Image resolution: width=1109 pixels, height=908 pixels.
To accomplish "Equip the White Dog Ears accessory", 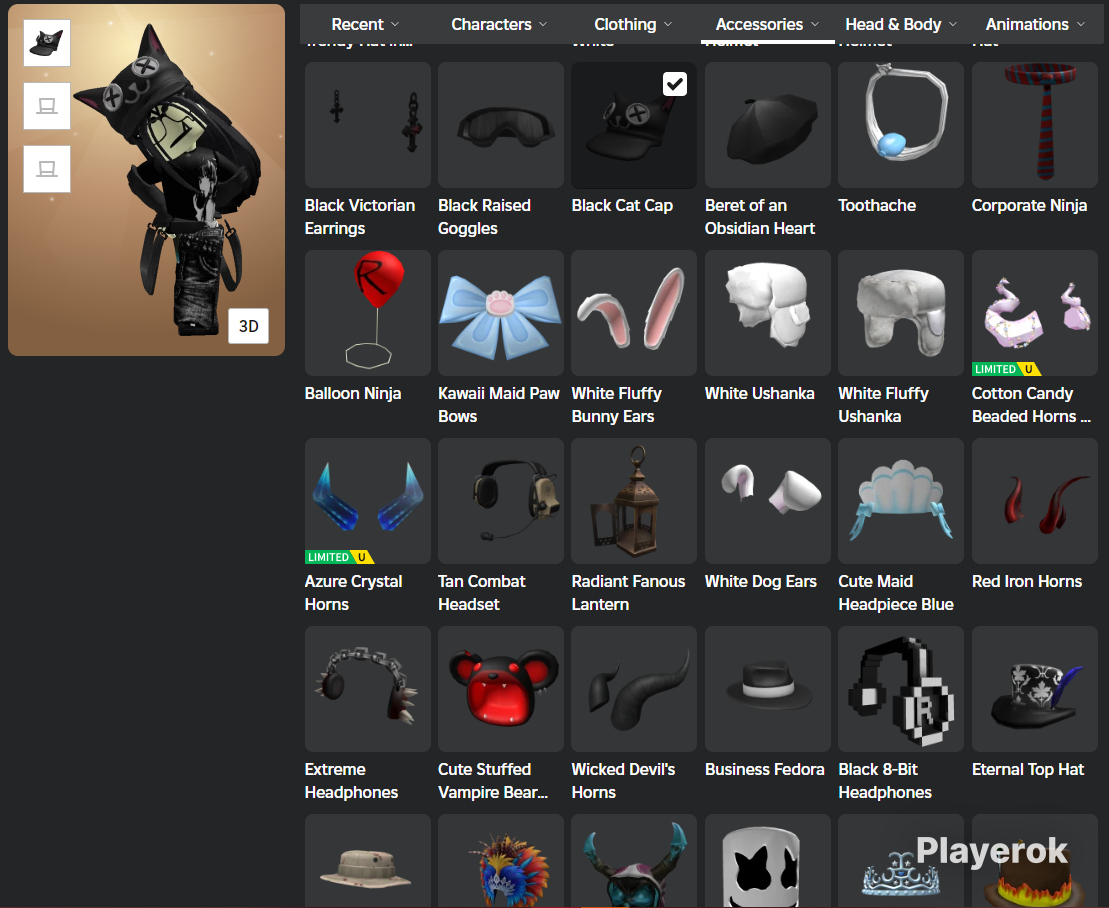I will click(767, 501).
